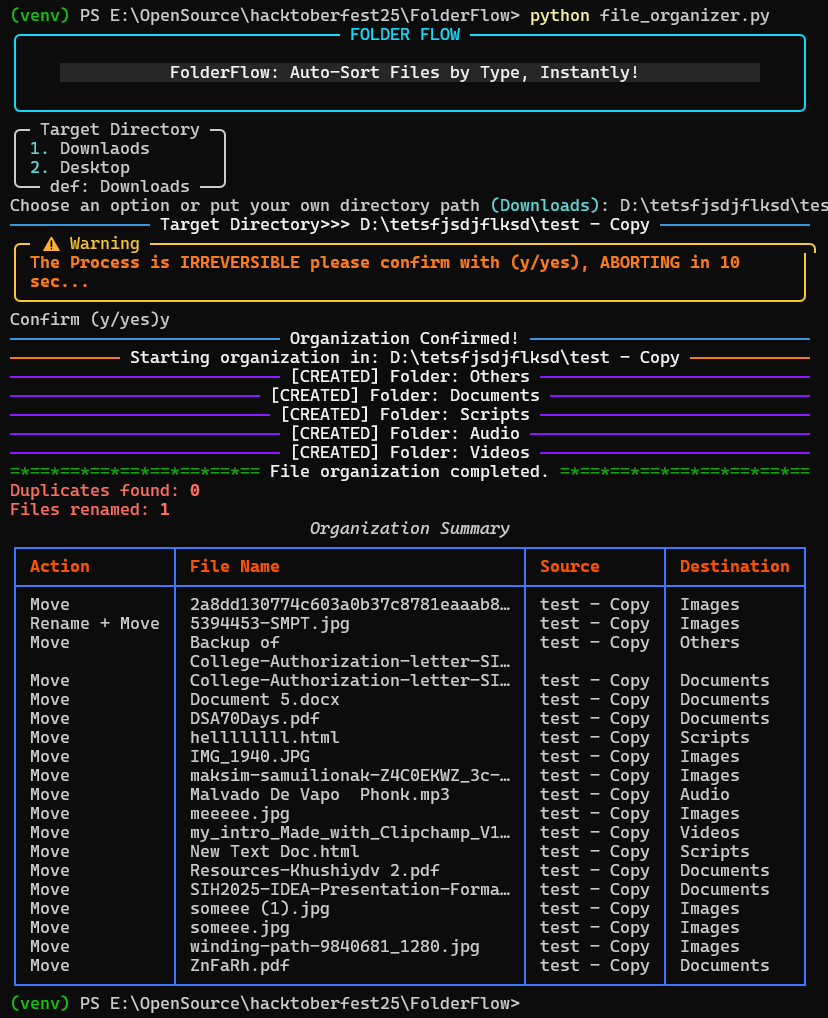The height and width of the screenshot is (1018, 828).
Task: Click the FOLDER FLOW panel title
Action: [405, 34]
